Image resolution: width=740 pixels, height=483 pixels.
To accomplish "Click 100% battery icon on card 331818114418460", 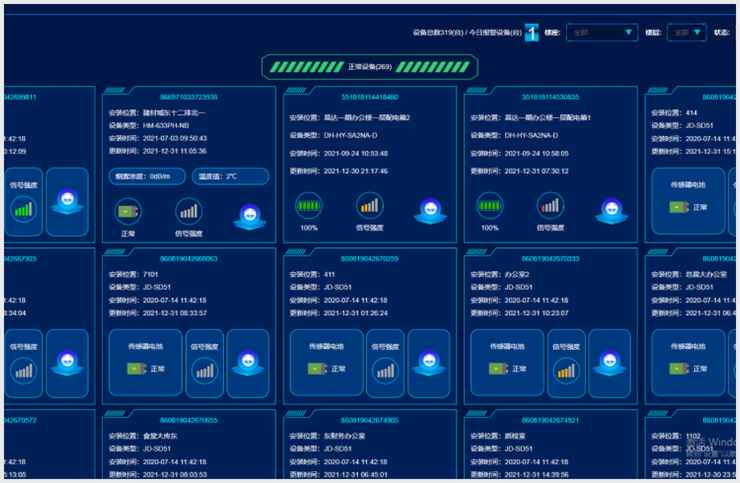I will pos(308,206).
